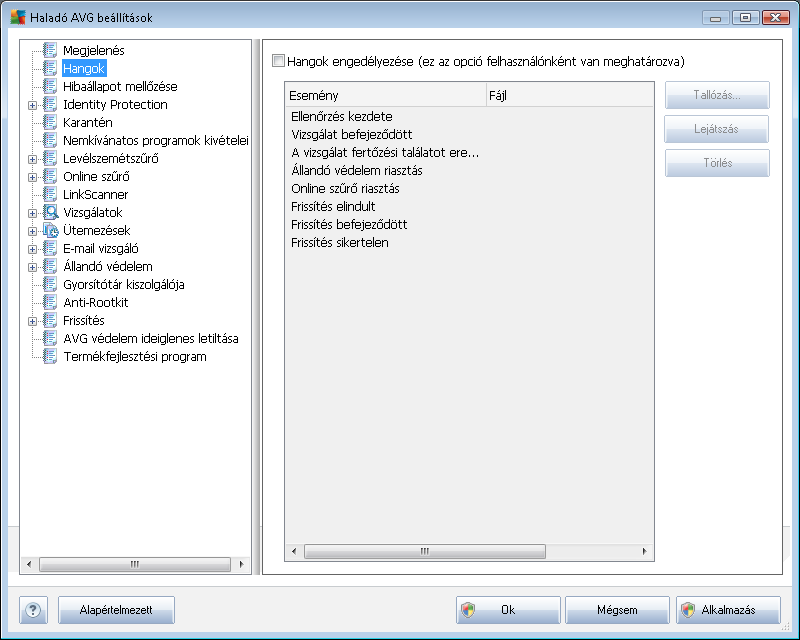Enable the Hangok engedélyezése checkbox

(x=278, y=61)
